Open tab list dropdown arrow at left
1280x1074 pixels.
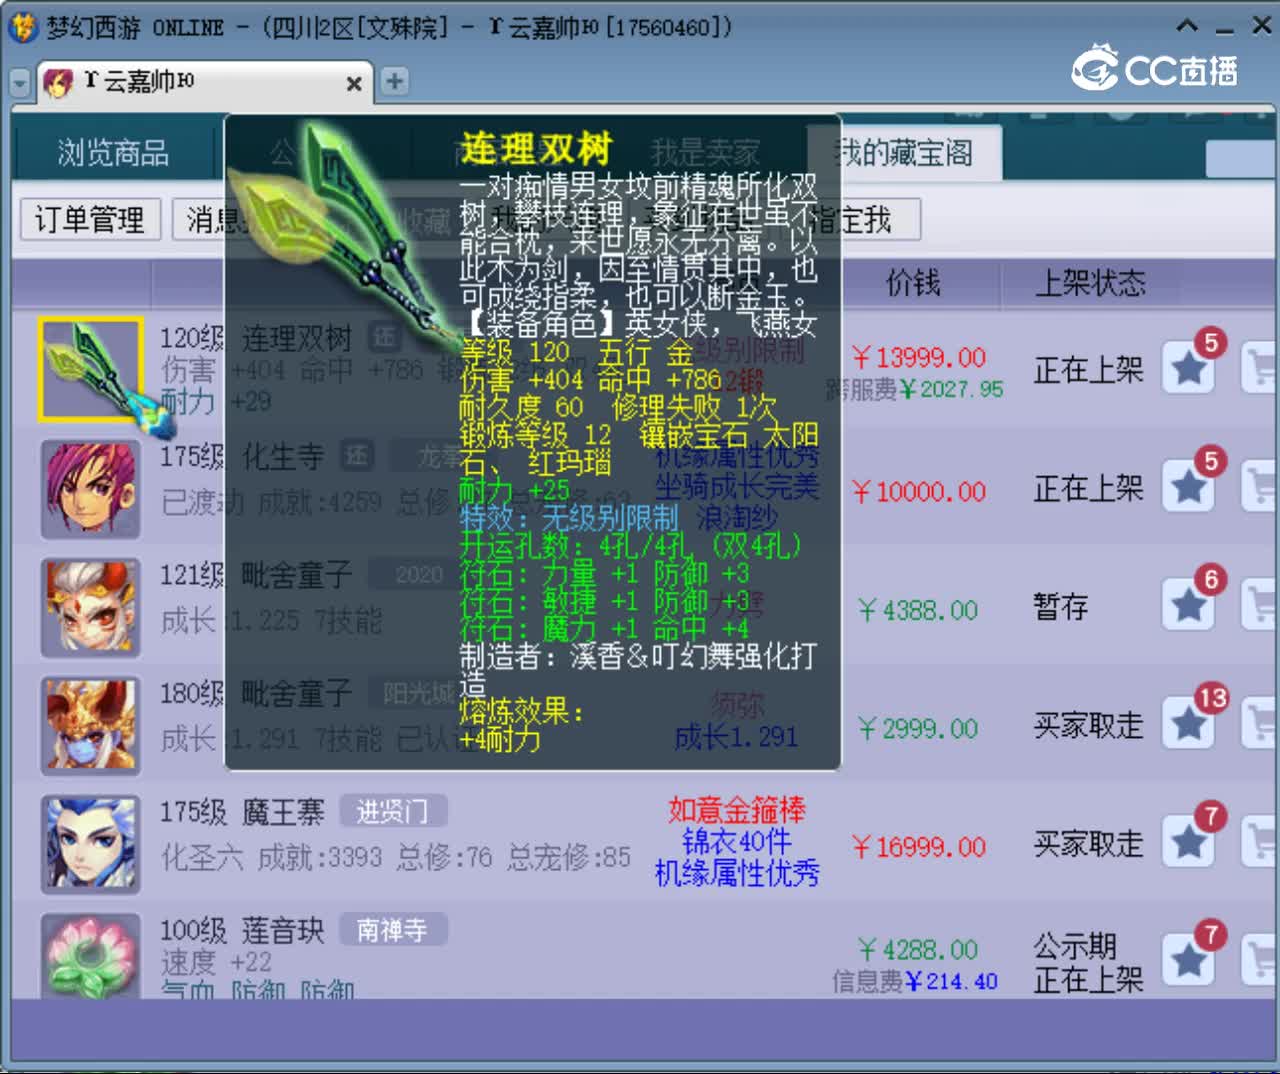20,83
